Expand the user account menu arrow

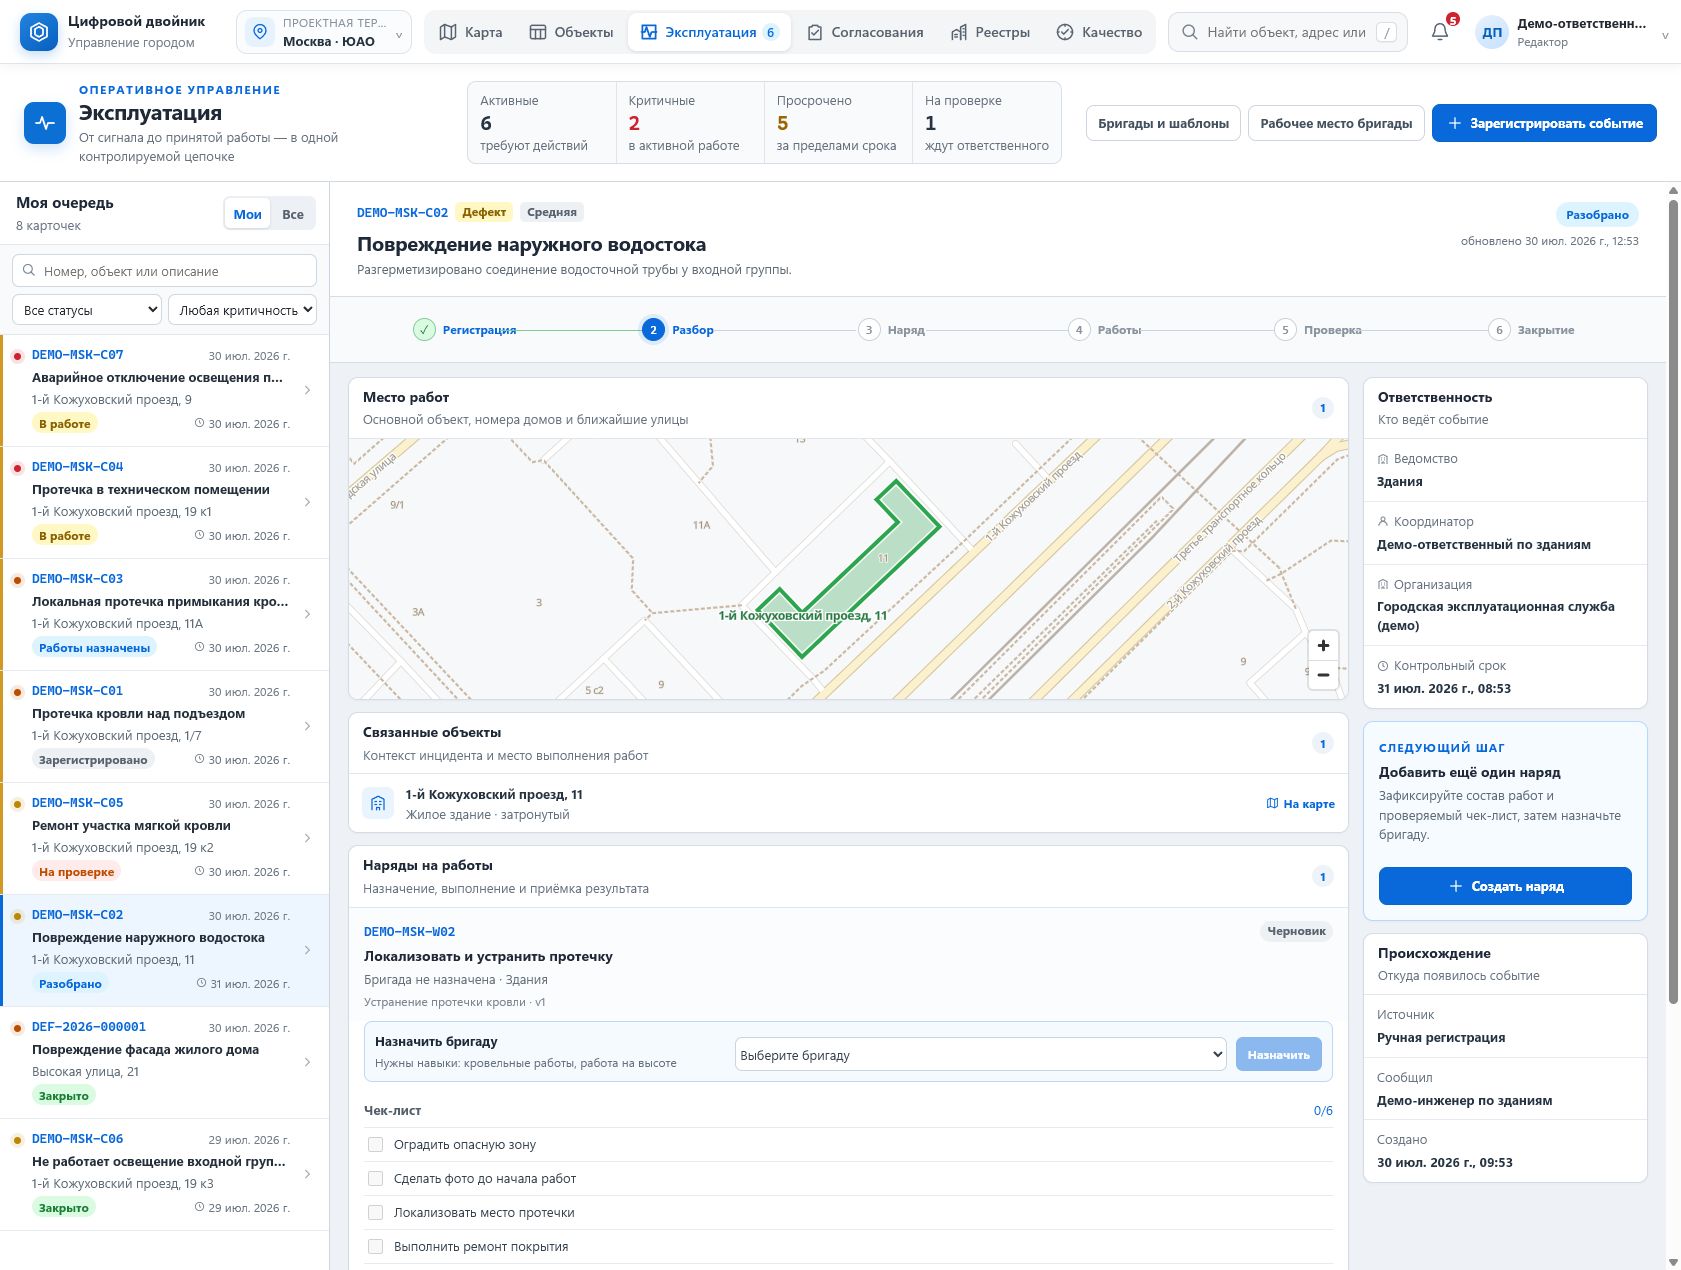click(x=1665, y=35)
